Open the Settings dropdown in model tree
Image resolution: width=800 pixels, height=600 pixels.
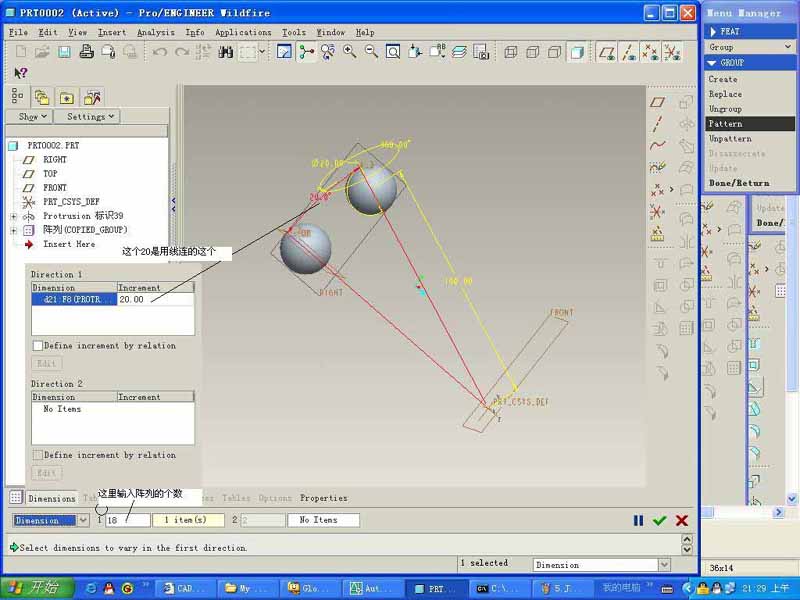click(91, 117)
